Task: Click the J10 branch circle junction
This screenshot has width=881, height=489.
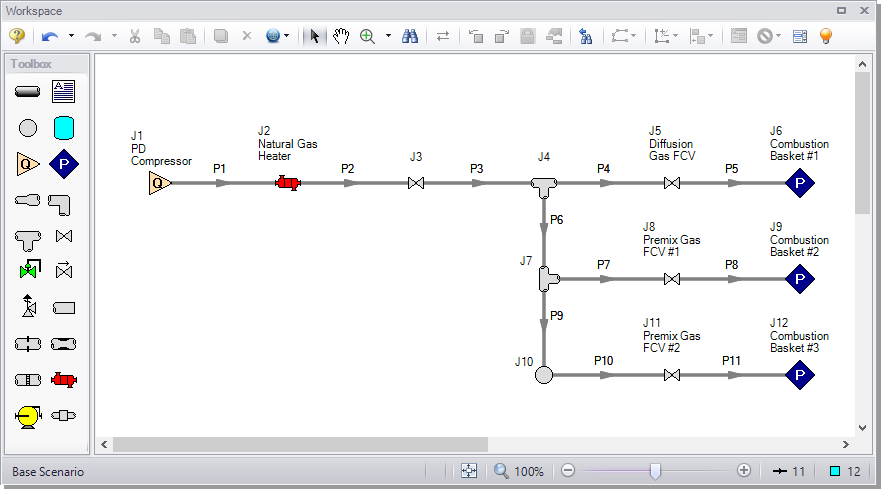Action: (544, 375)
